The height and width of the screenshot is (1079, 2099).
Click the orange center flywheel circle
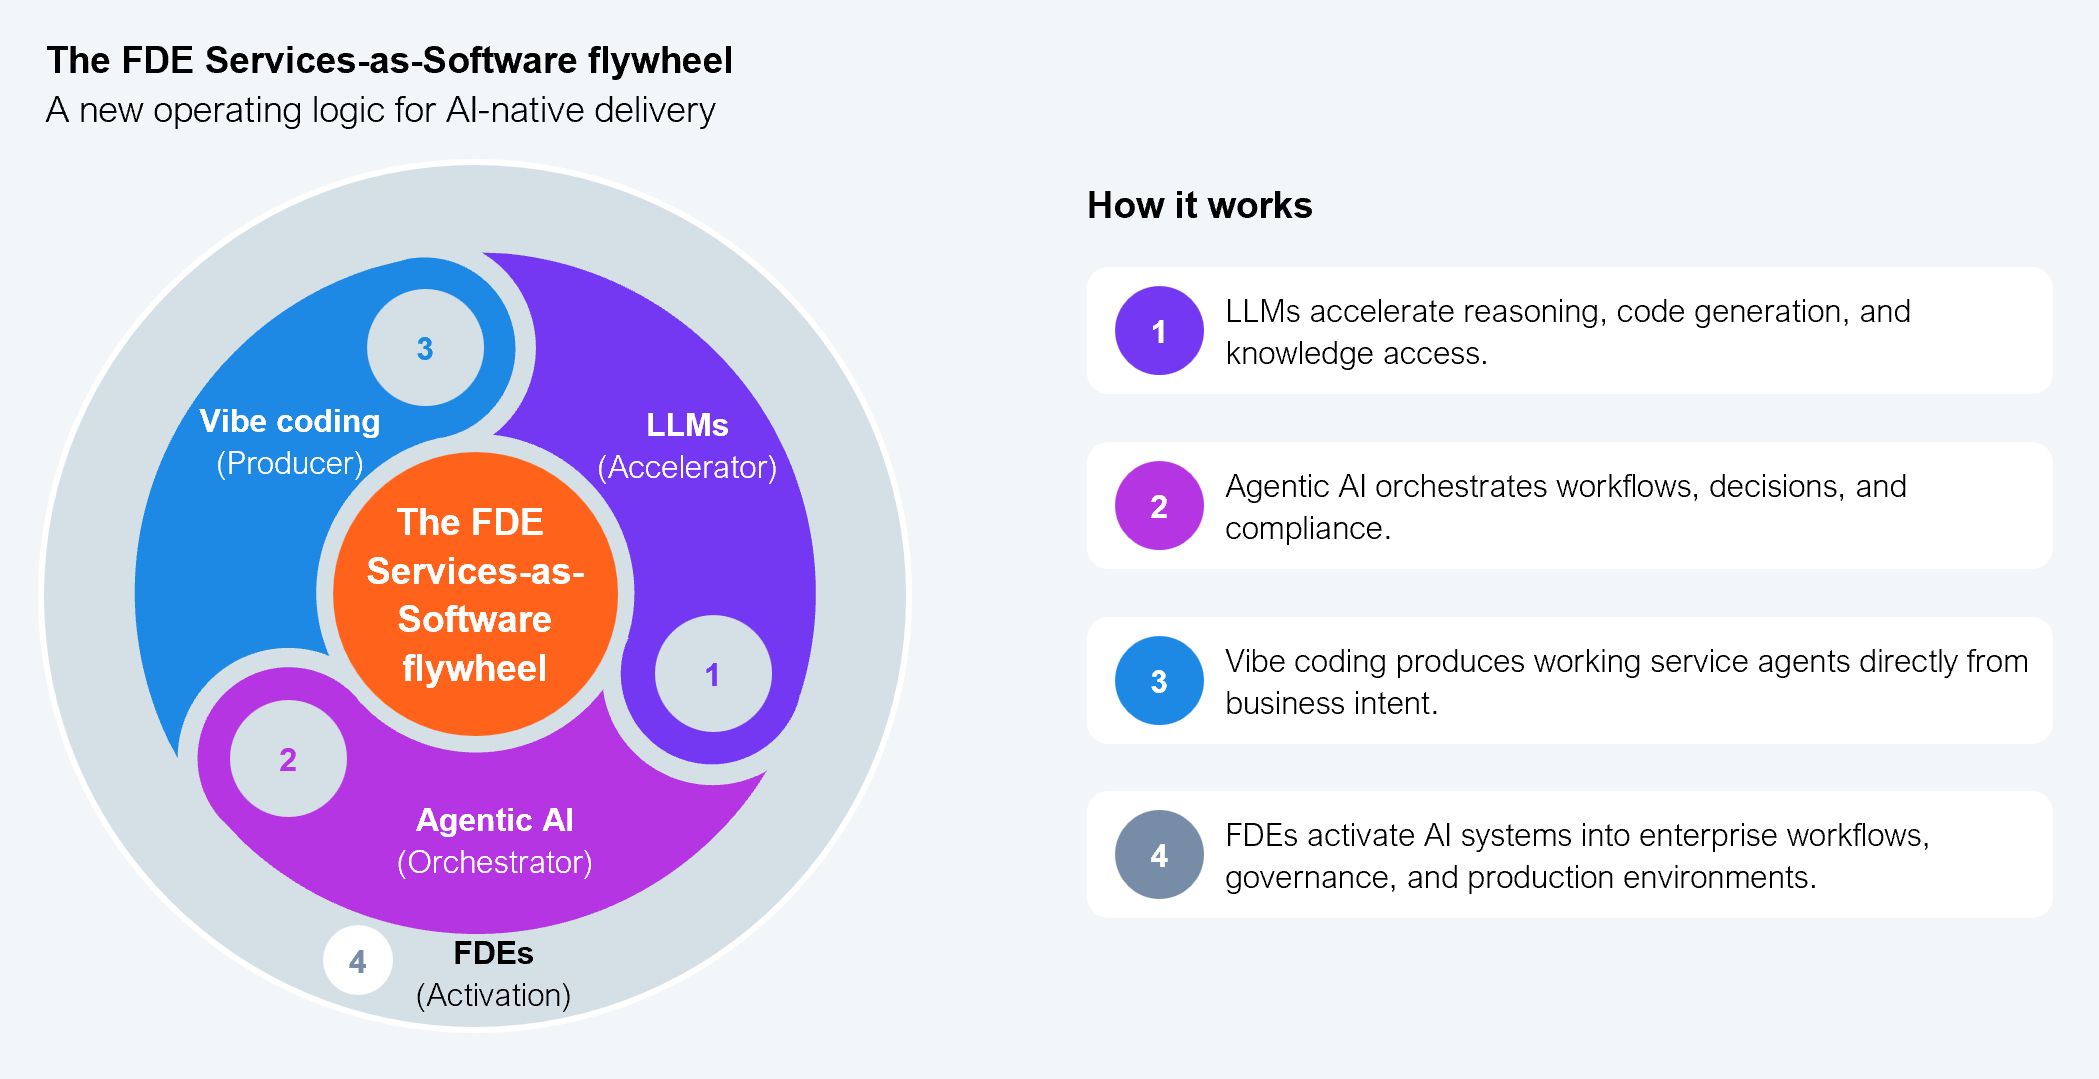(x=475, y=594)
